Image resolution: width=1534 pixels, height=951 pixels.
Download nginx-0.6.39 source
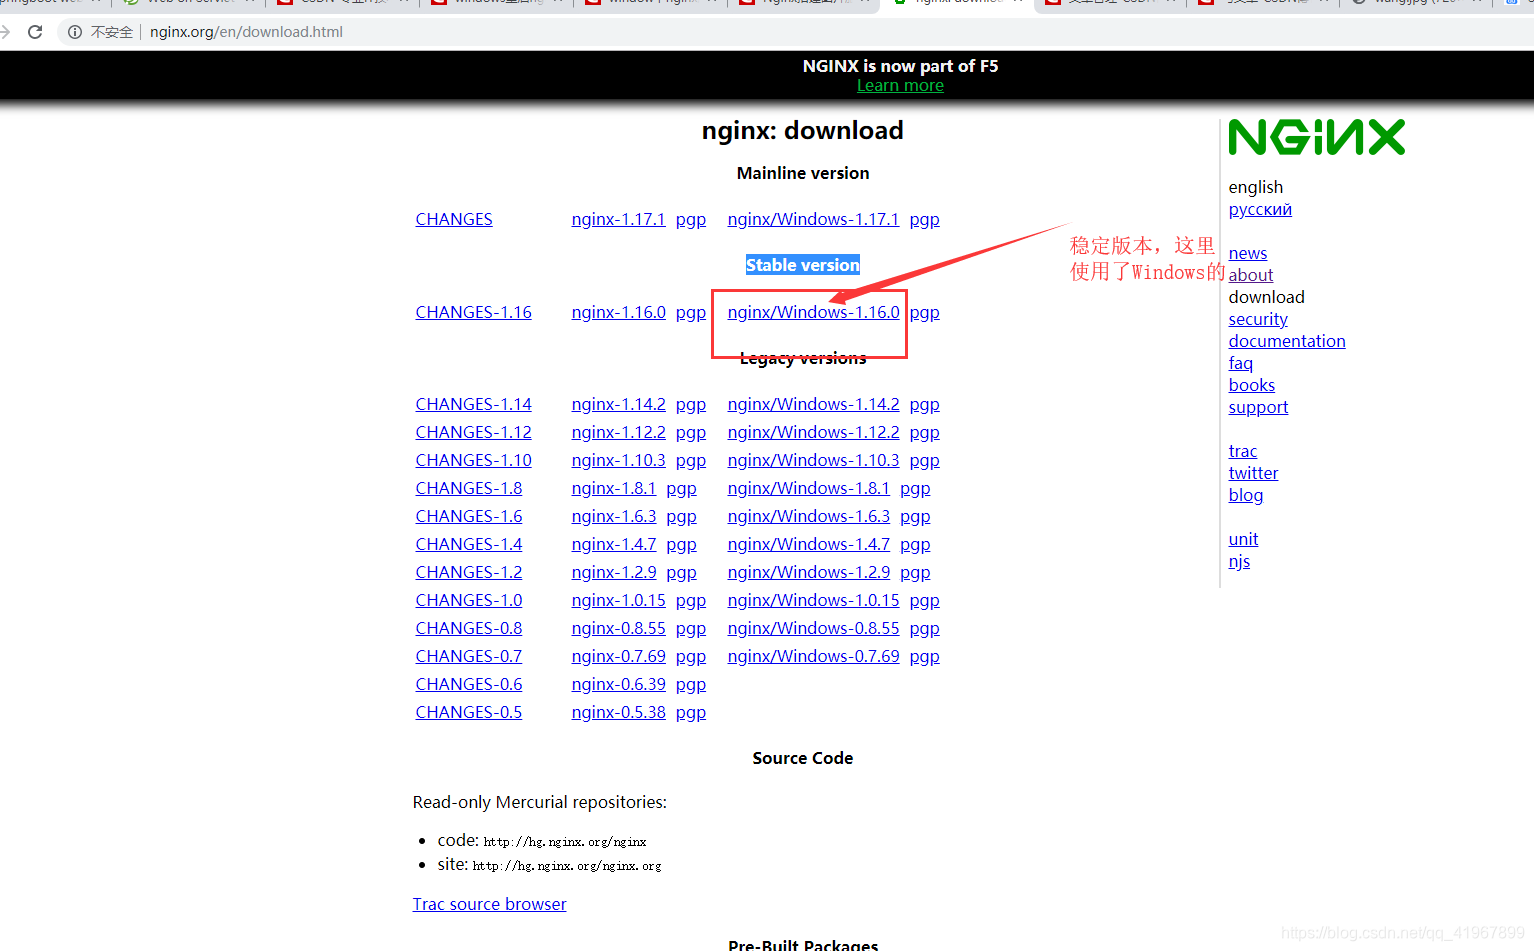click(x=618, y=684)
